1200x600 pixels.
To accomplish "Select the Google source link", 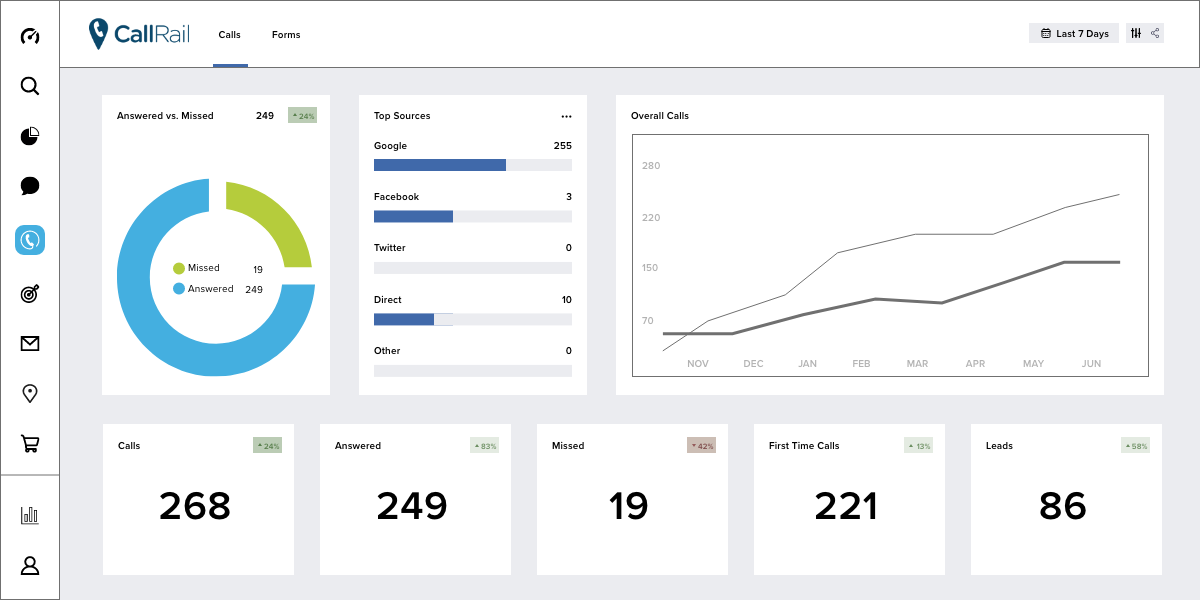I will click(x=389, y=145).
